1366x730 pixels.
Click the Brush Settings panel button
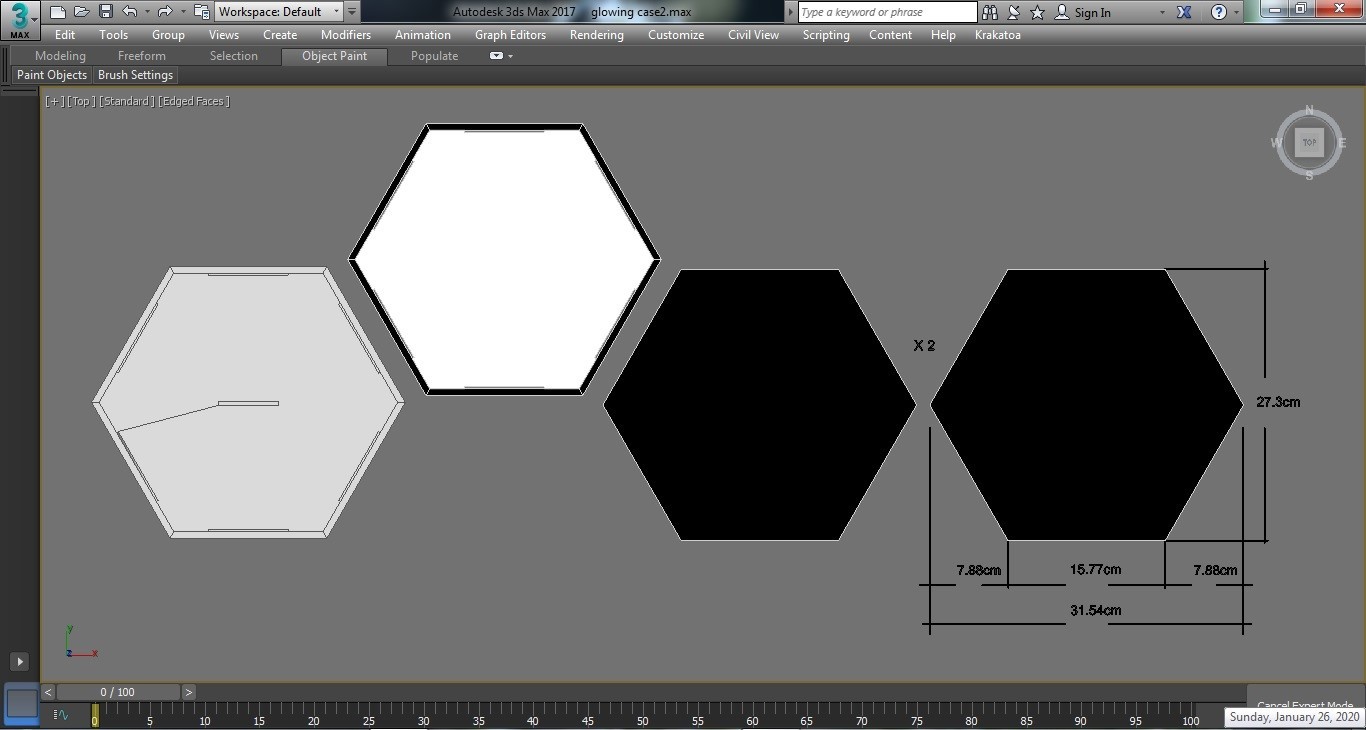click(136, 75)
